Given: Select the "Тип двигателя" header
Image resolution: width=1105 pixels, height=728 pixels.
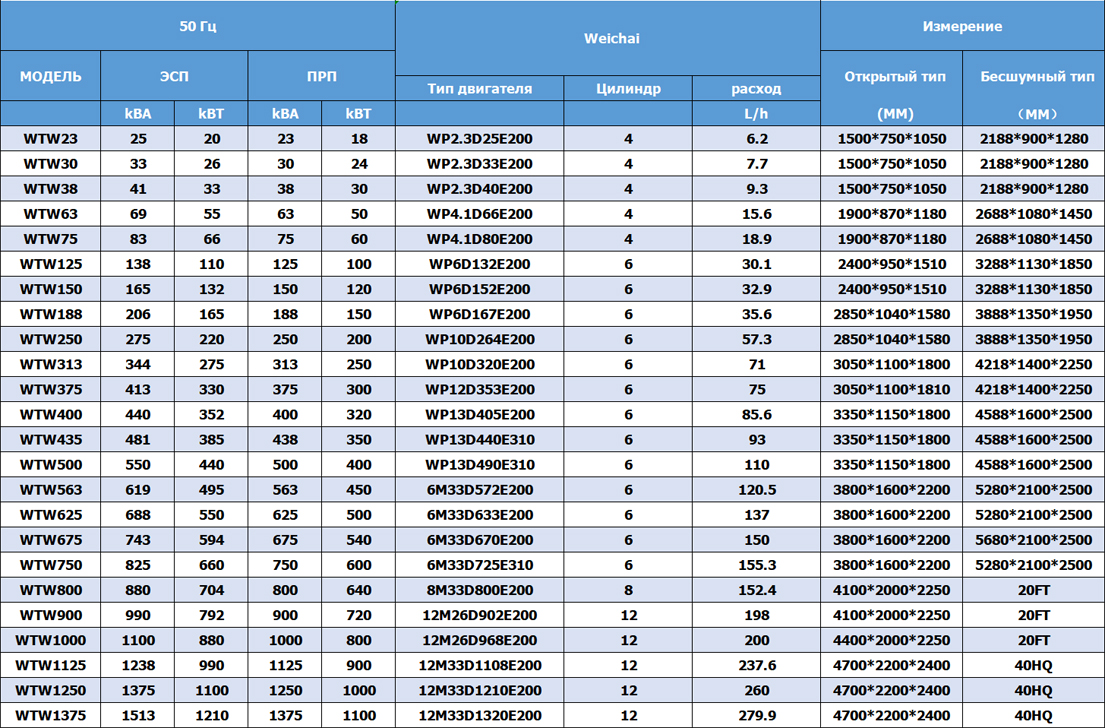Looking at the screenshot, I should point(479,89).
